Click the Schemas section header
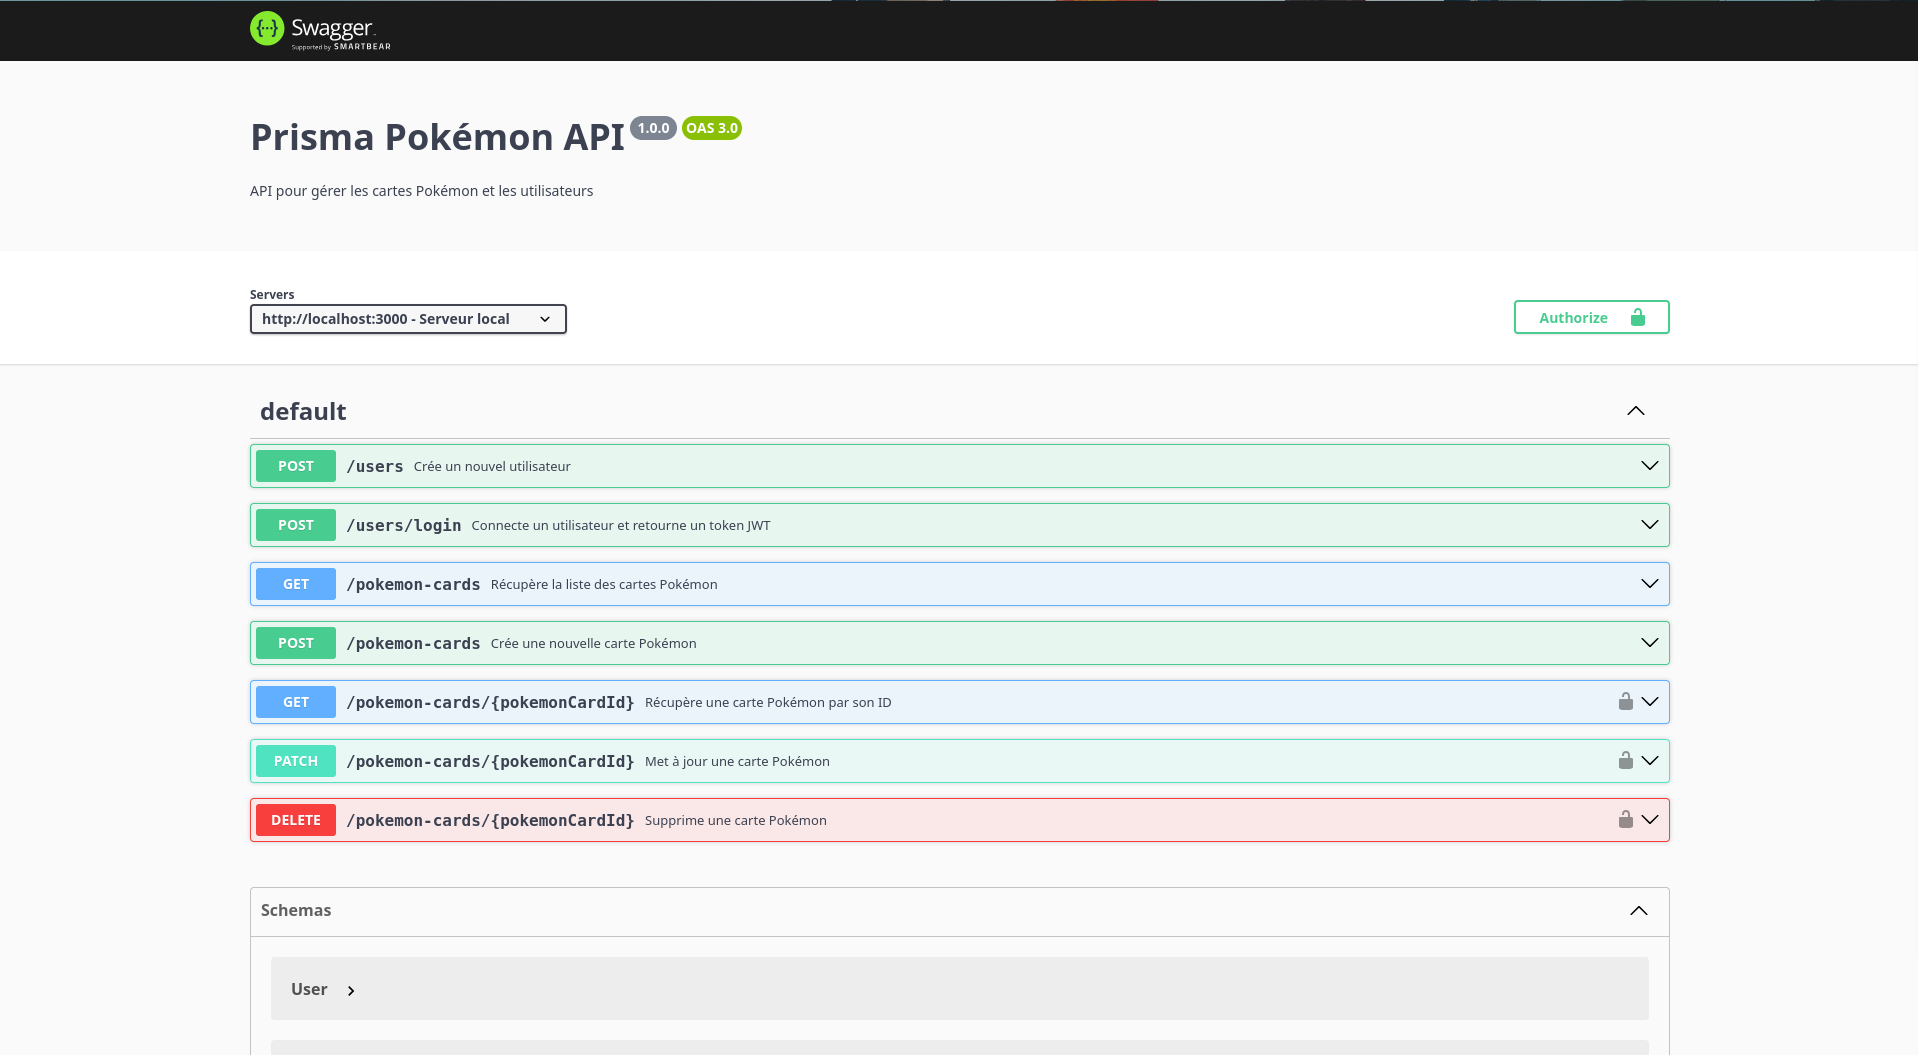1918x1055 pixels. 296,910
